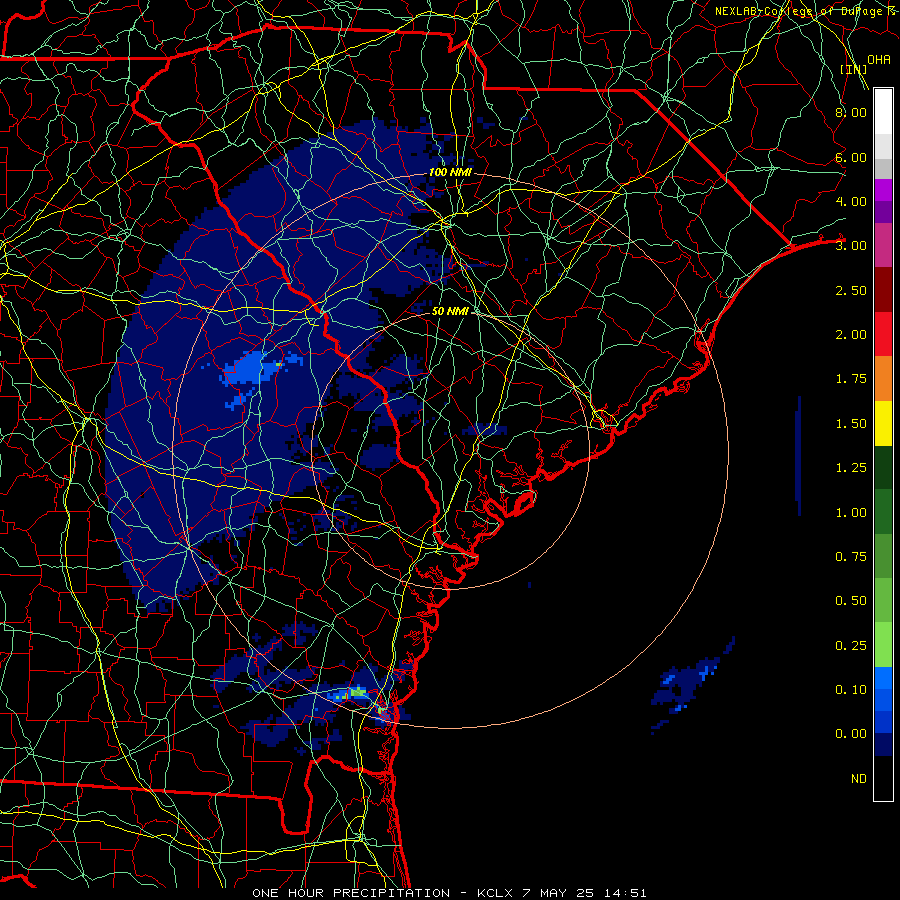This screenshot has width=900, height=900.
Task: Pick the white swatch atop the legend
Action: 883,112
